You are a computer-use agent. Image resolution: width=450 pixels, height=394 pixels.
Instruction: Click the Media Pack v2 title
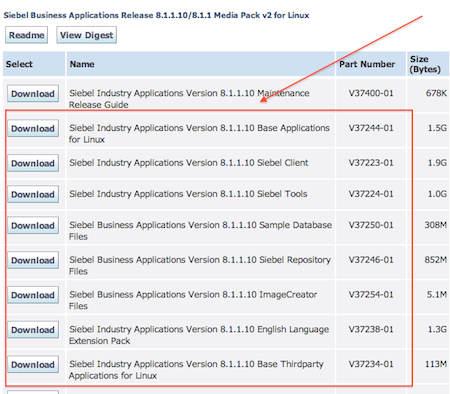[156, 15]
